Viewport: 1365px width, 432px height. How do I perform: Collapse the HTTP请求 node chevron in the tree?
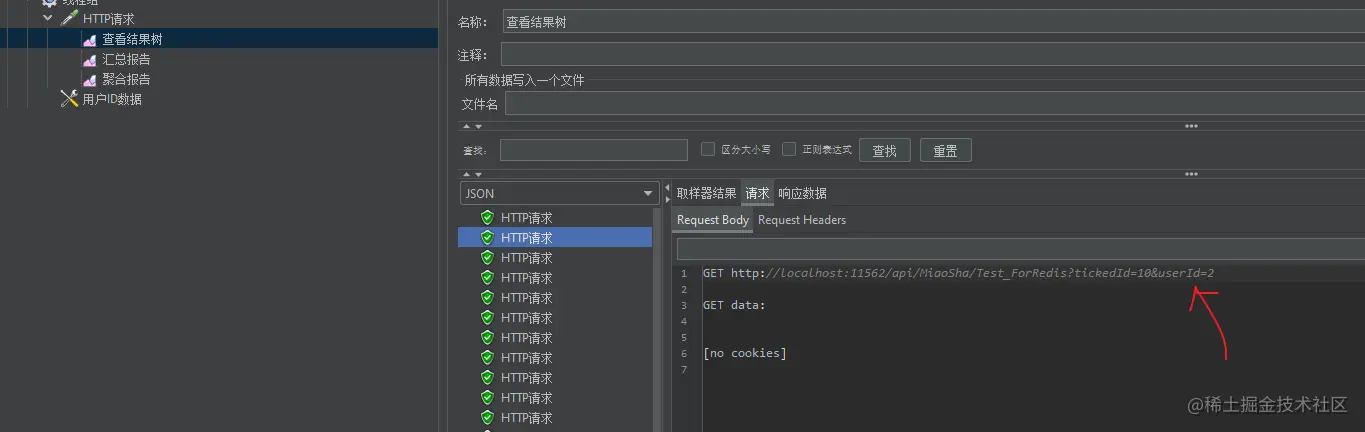[47, 19]
